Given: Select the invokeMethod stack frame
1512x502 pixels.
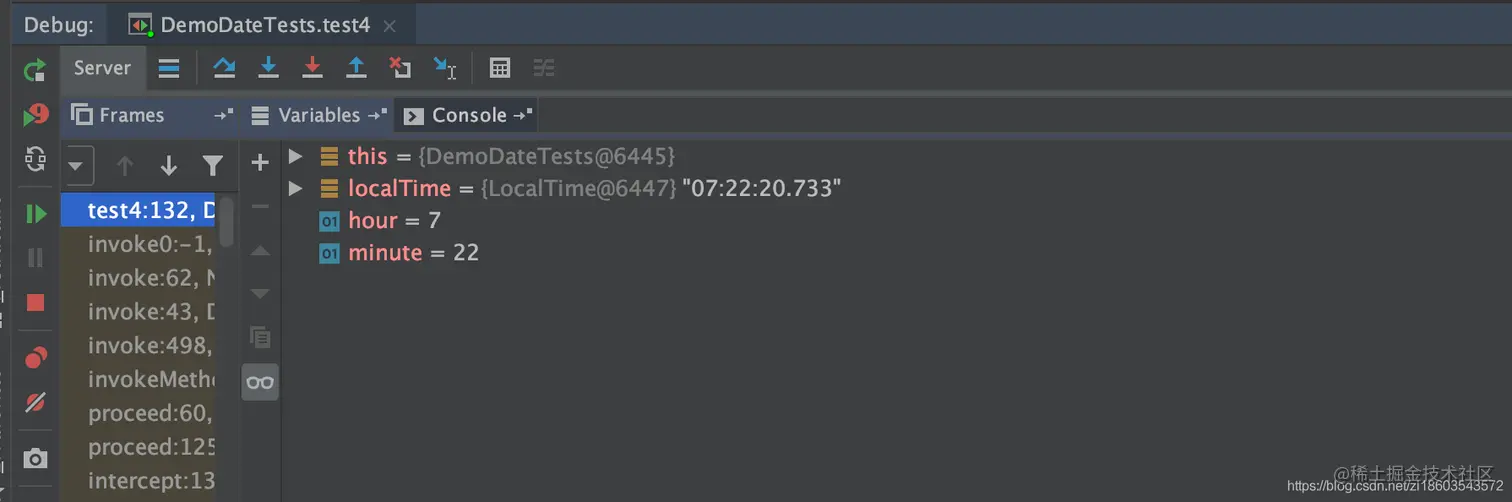Looking at the screenshot, I should coord(150,379).
